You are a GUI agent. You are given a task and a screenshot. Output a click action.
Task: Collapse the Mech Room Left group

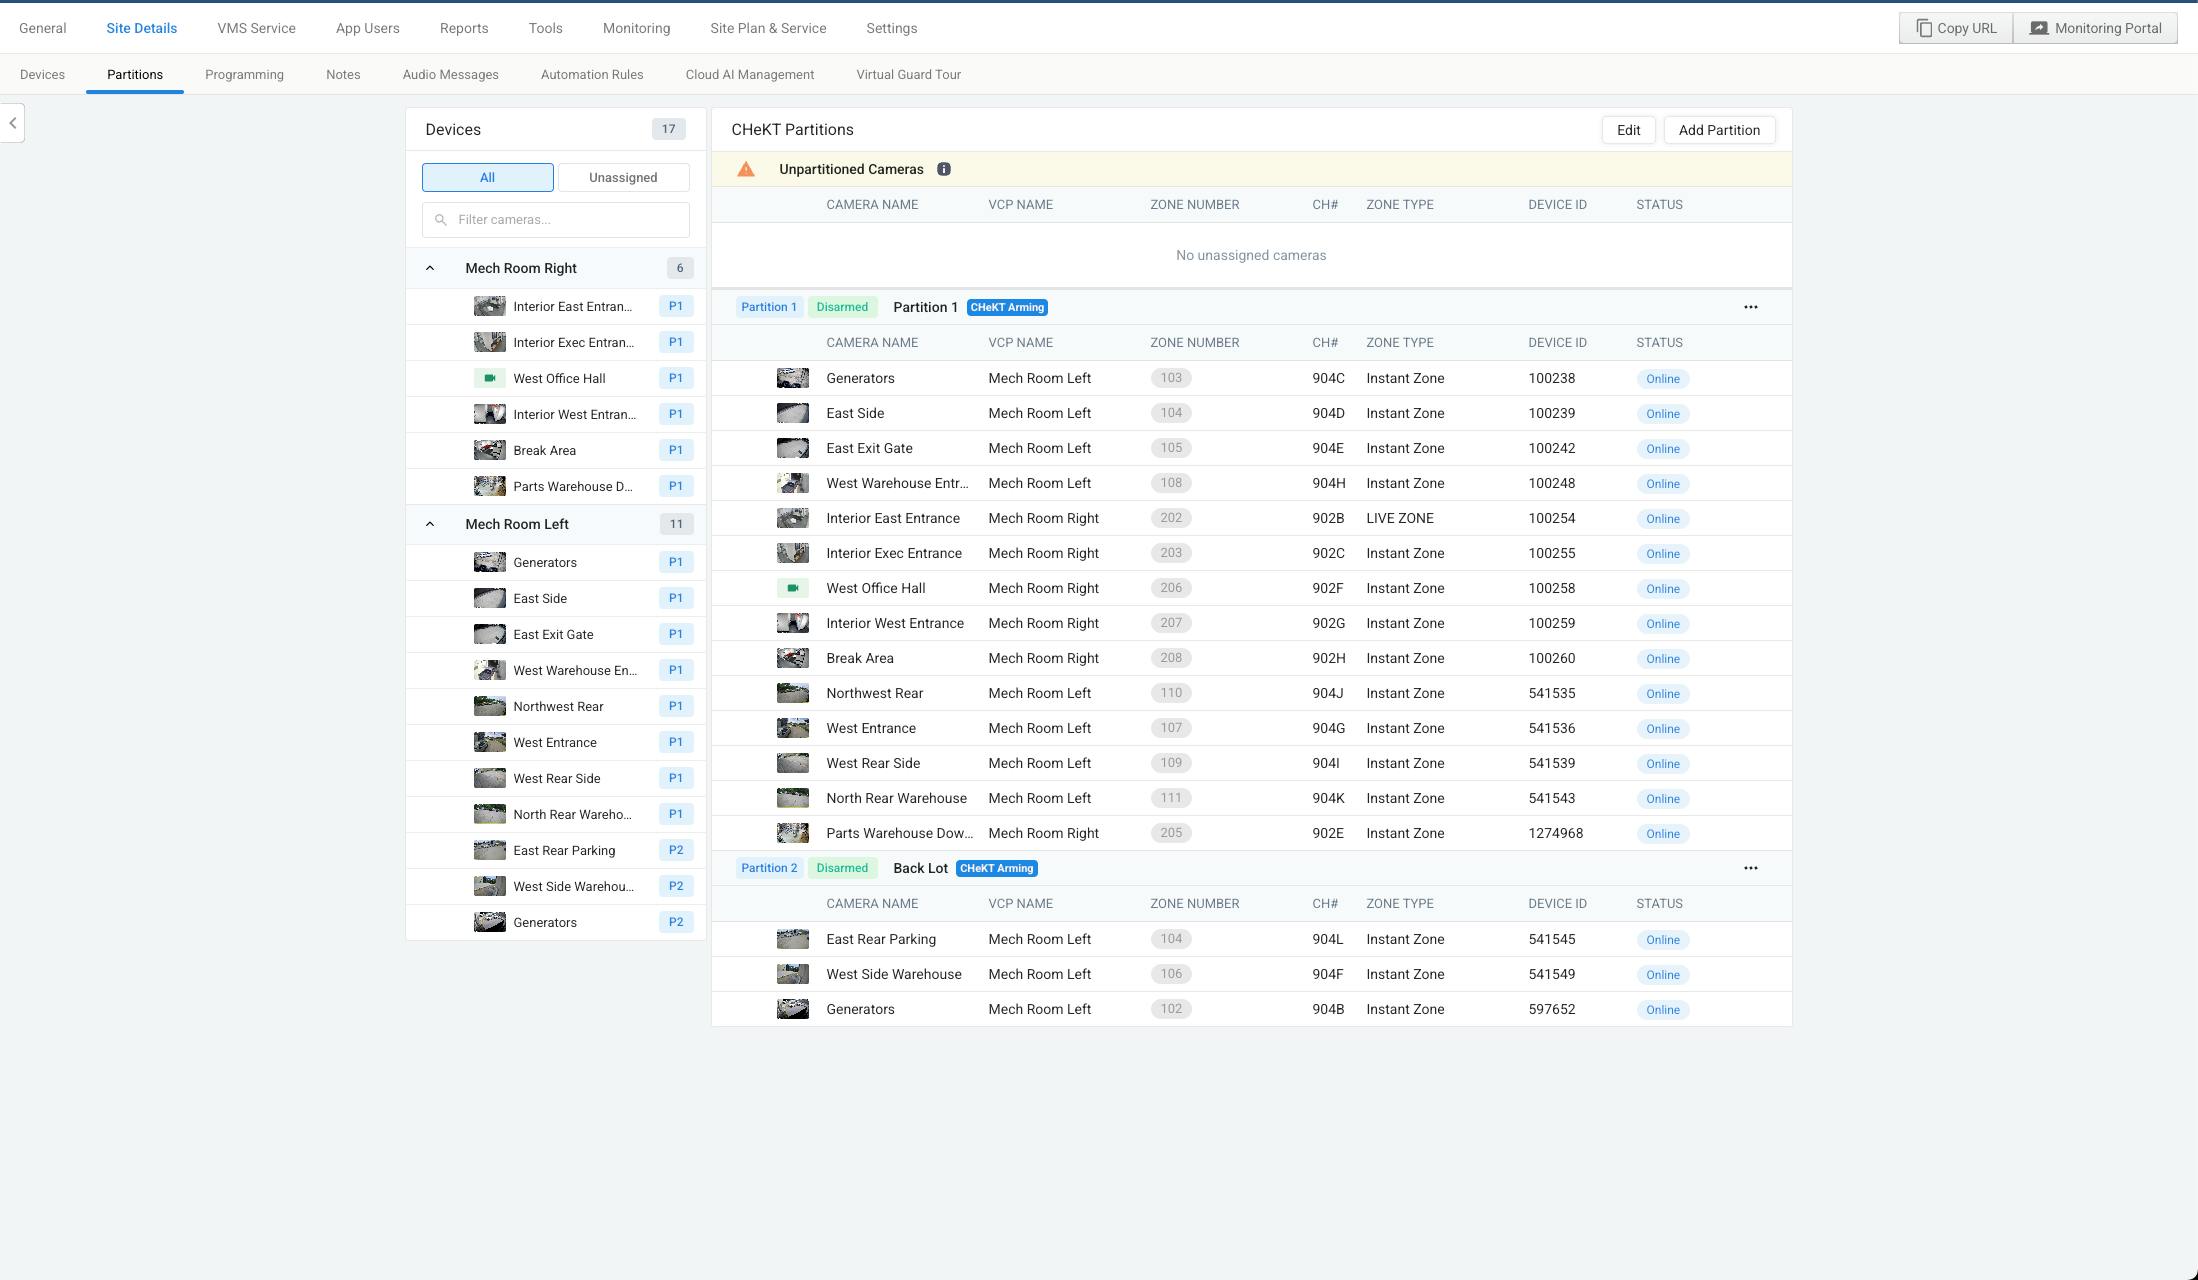[430, 524]
